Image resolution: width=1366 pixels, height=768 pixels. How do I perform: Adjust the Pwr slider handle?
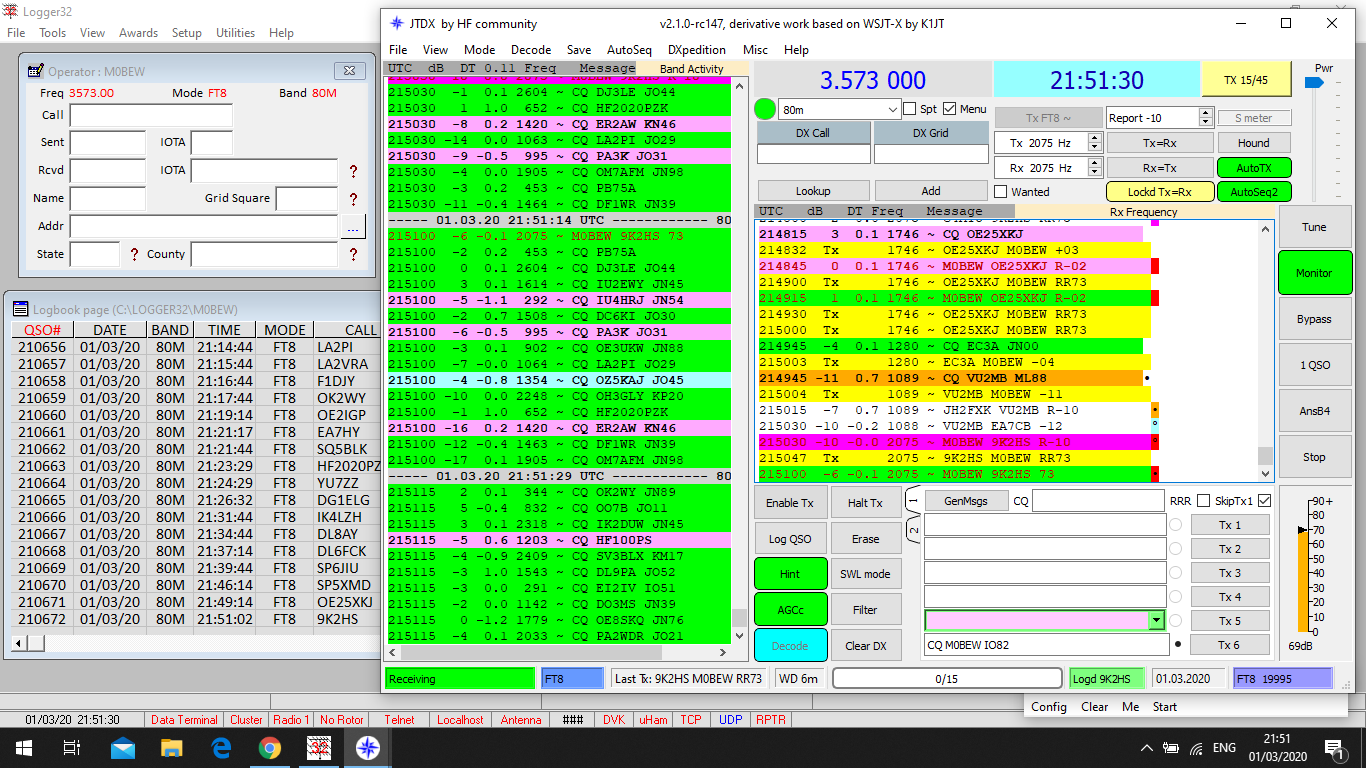tap(1315, 83)
